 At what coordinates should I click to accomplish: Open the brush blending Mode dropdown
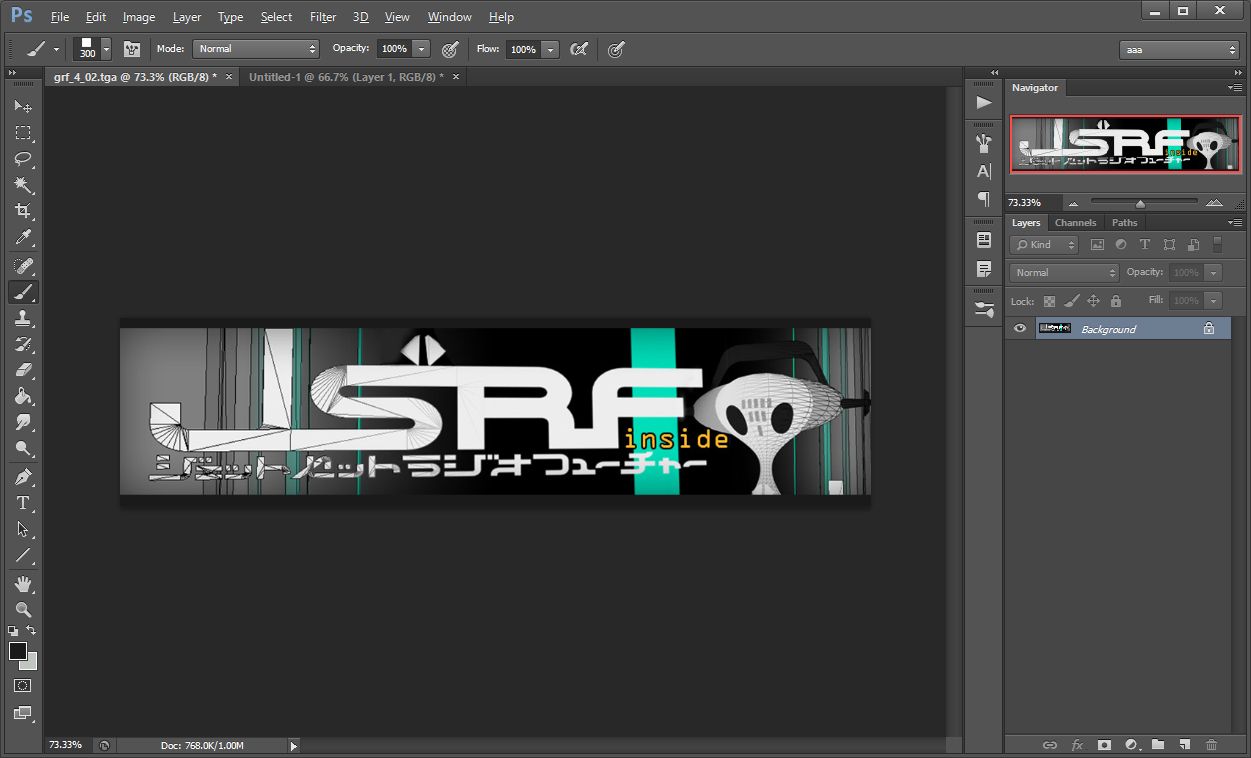(256, 48)
